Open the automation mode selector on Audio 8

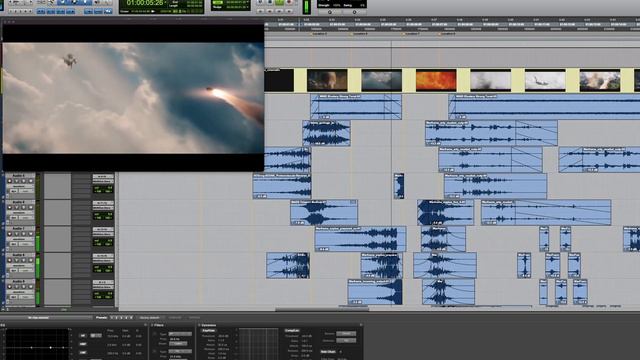[x=26, y=271]
